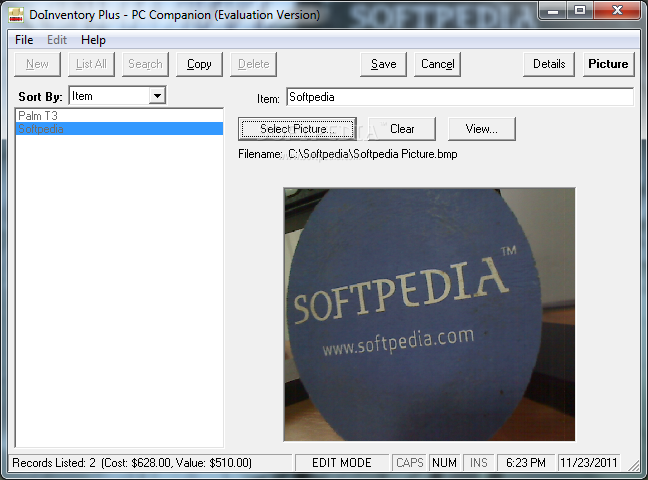Minimize the DoInventory Plus window
The height and width of the screenshot is (480, 648).
[553, 10]
